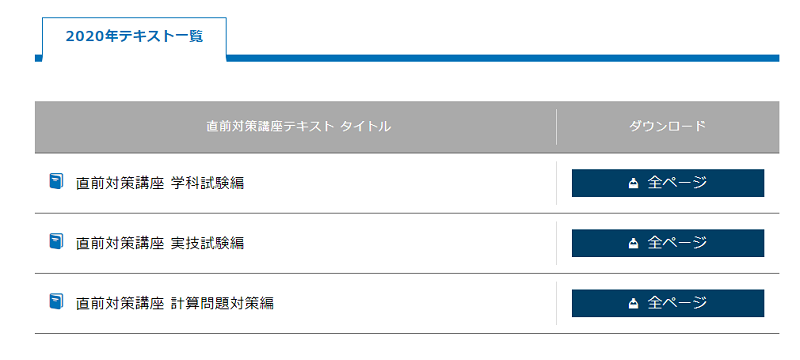This screenshot has width=800, height=360.
Task: Click the download icon in the 学科試験編 button
Action: click(634, 184)
